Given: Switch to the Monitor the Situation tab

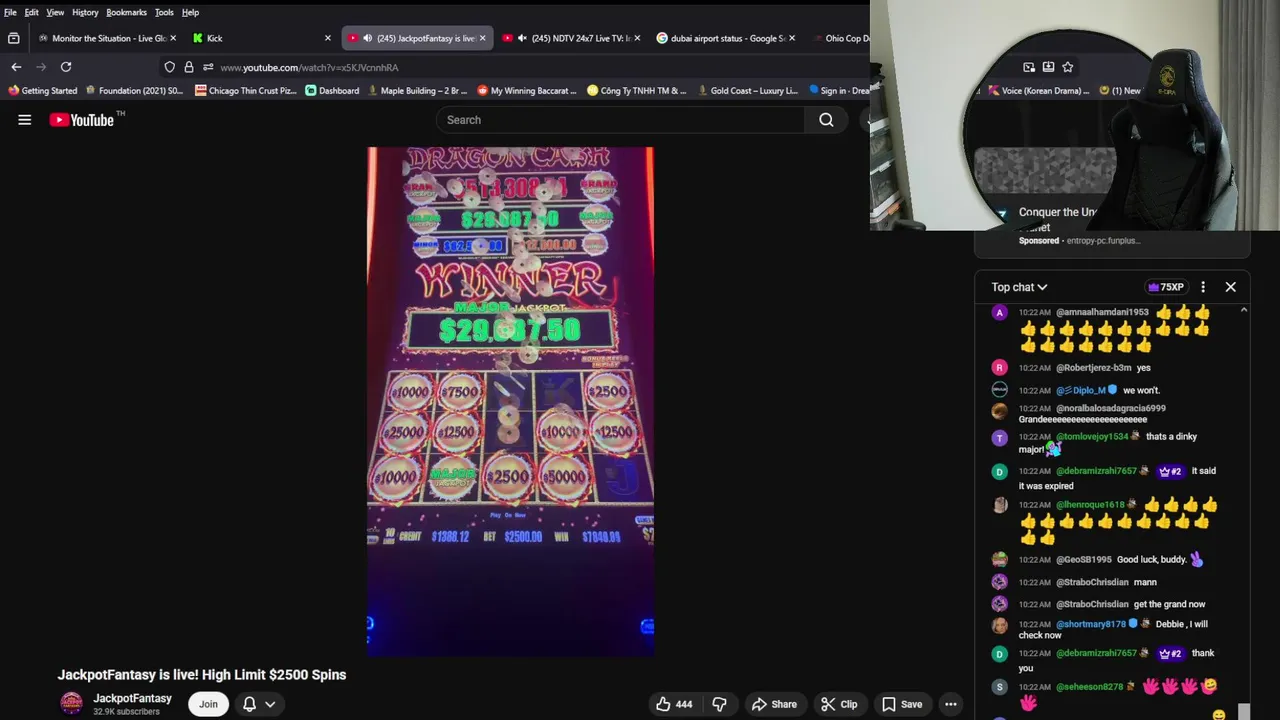Looking at the screenshot, I should [x=108, y=38].
